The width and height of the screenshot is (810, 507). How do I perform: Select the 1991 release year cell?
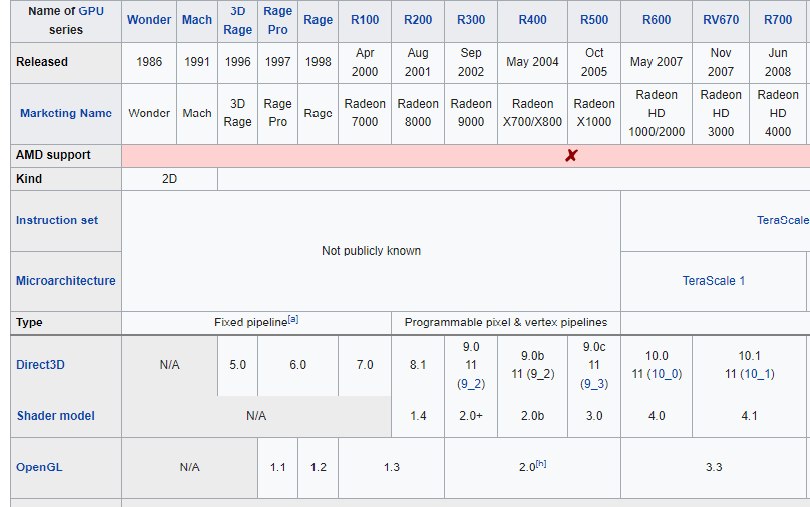click(x=197, y=62)
